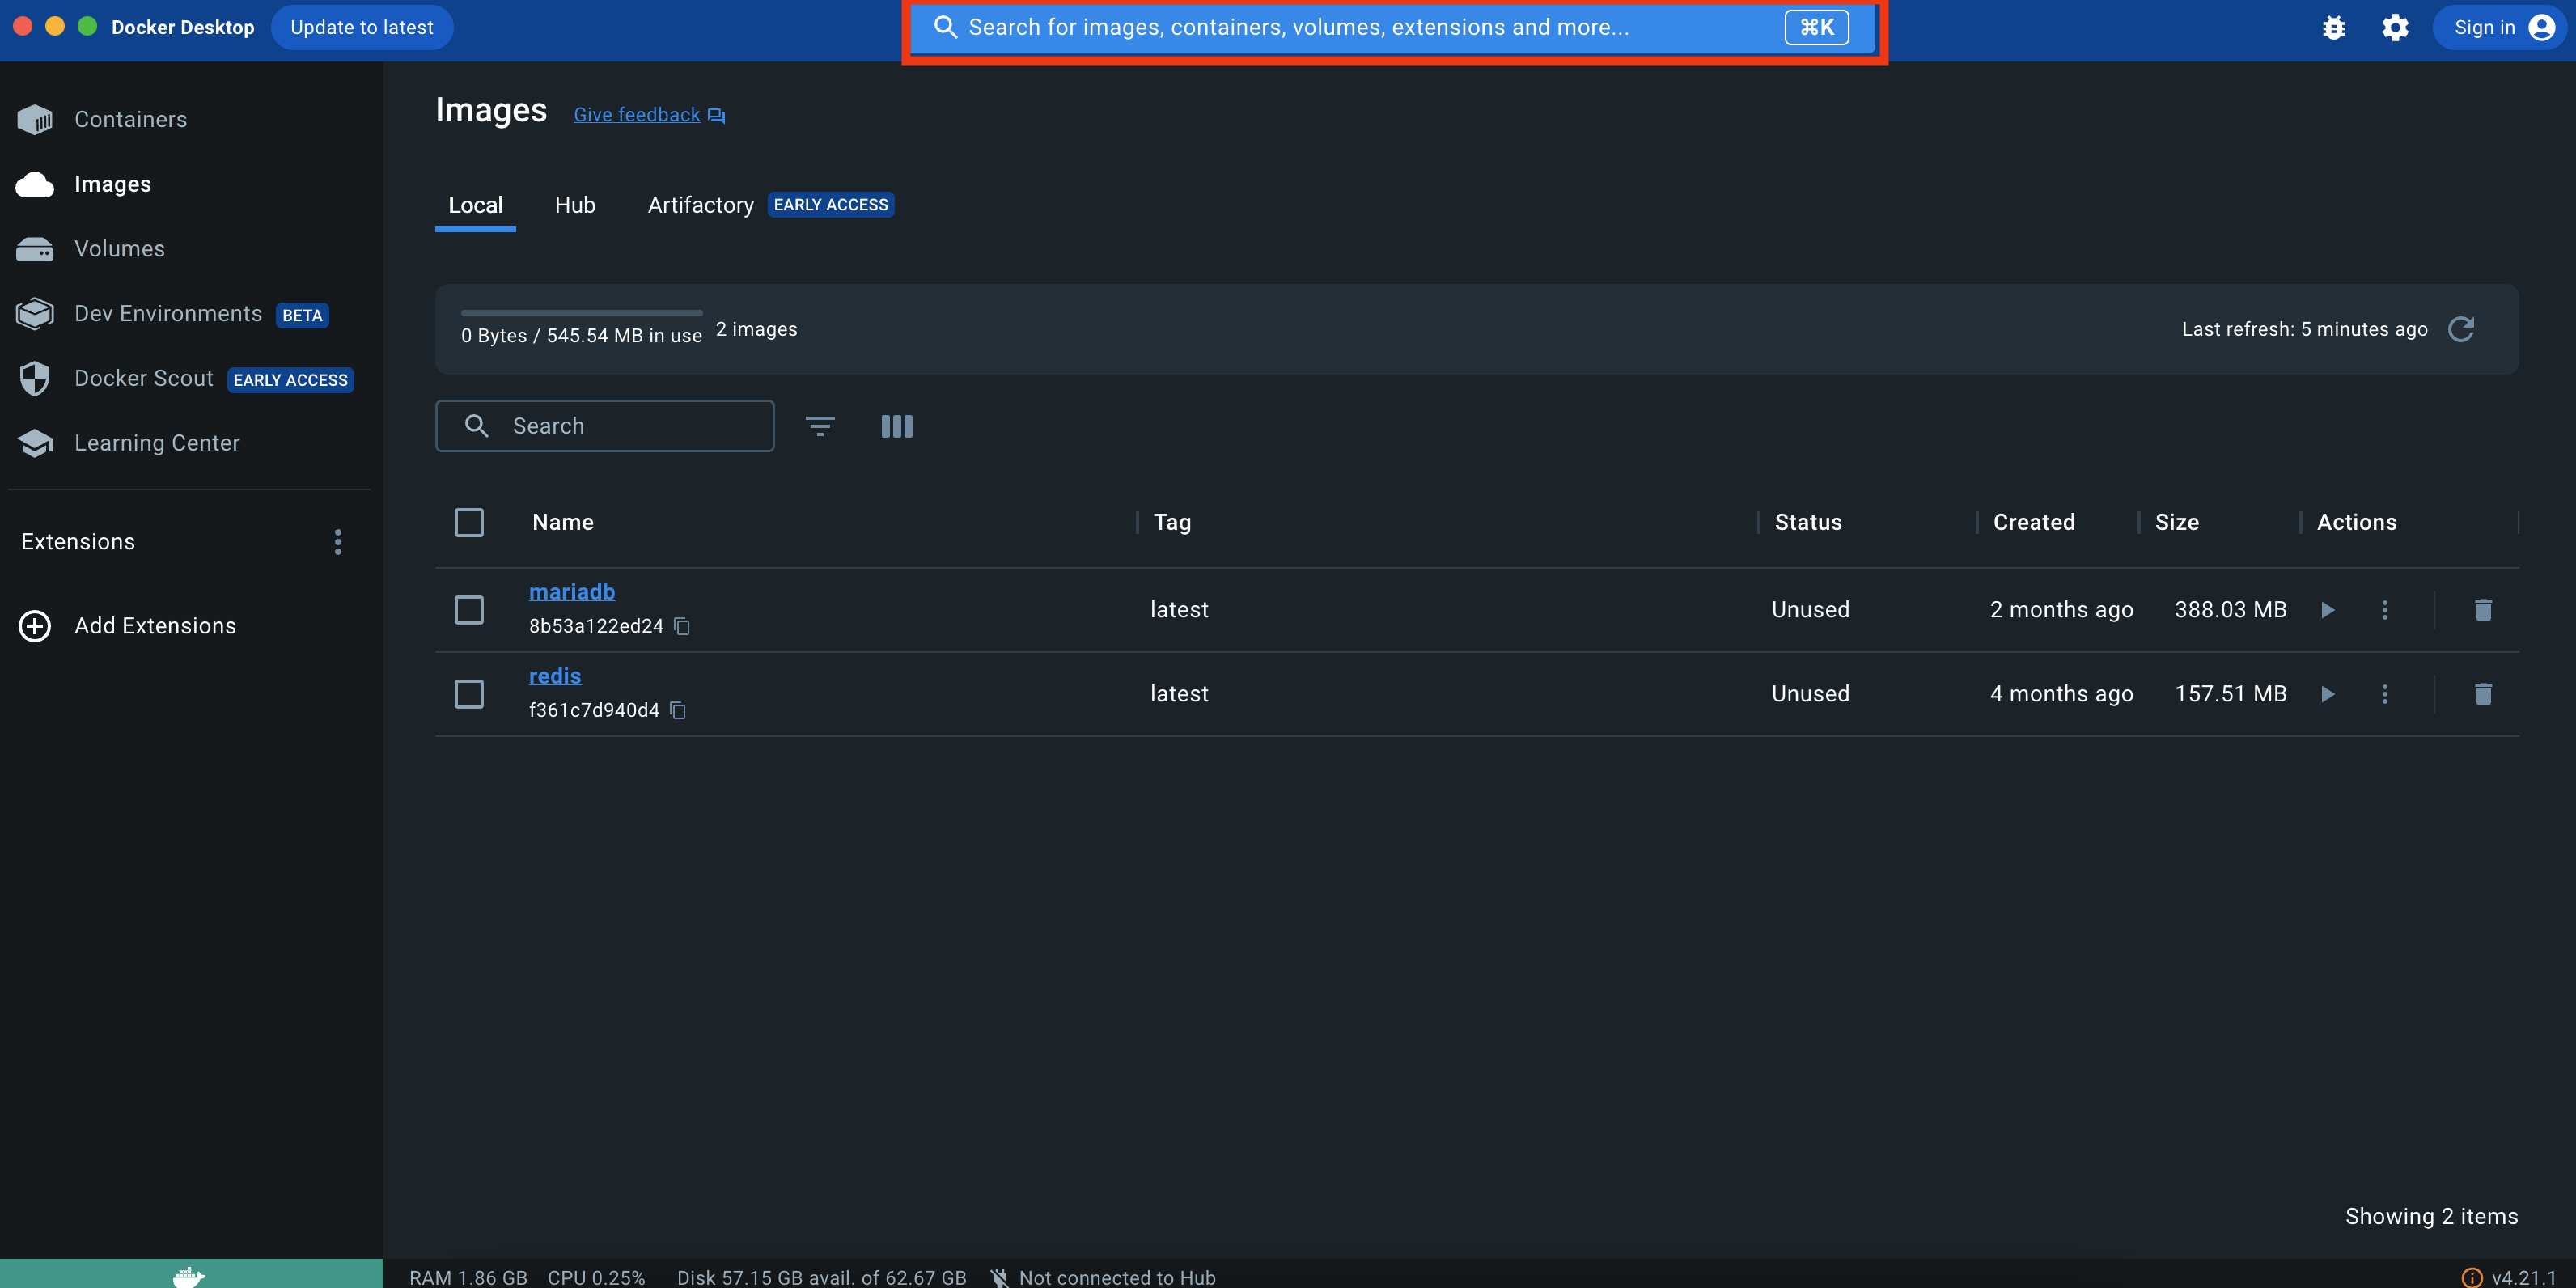
Task: Click the Docker Scout sidebar icon
Action: point(36,378)
